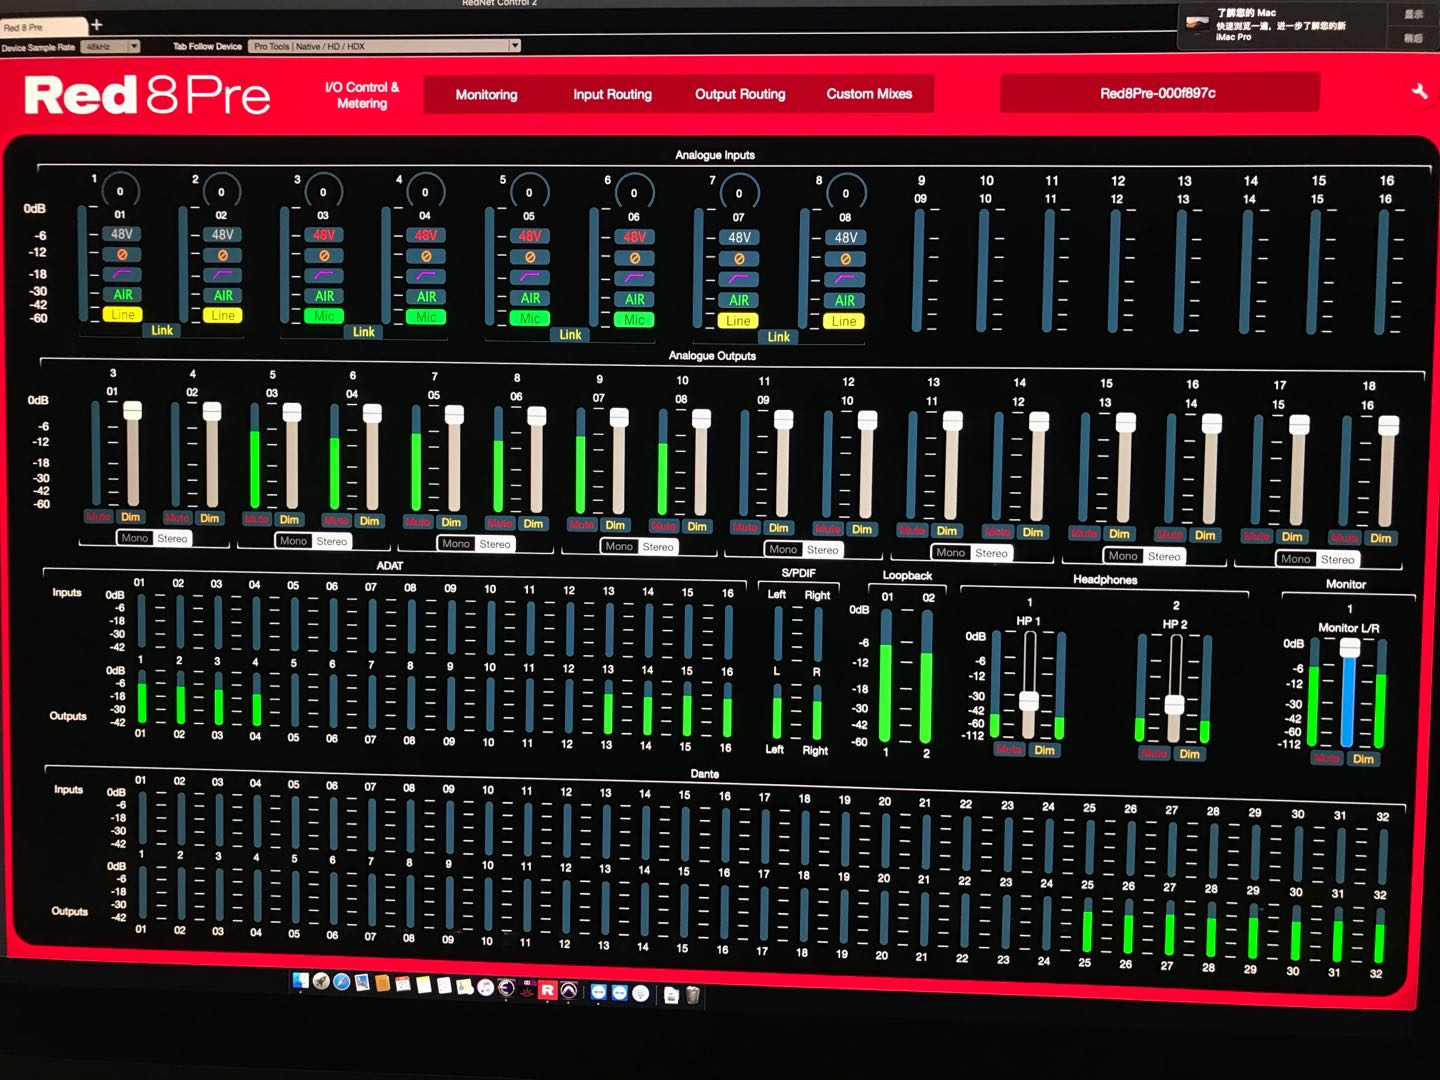Open the Custom Mixes tab
Screen dimensions: 1440x1080
click(869, 94)
